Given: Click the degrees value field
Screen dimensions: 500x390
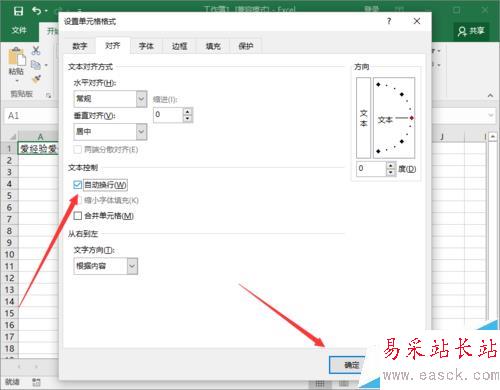Looking at the screenshot, I should (x=371, y=169).
